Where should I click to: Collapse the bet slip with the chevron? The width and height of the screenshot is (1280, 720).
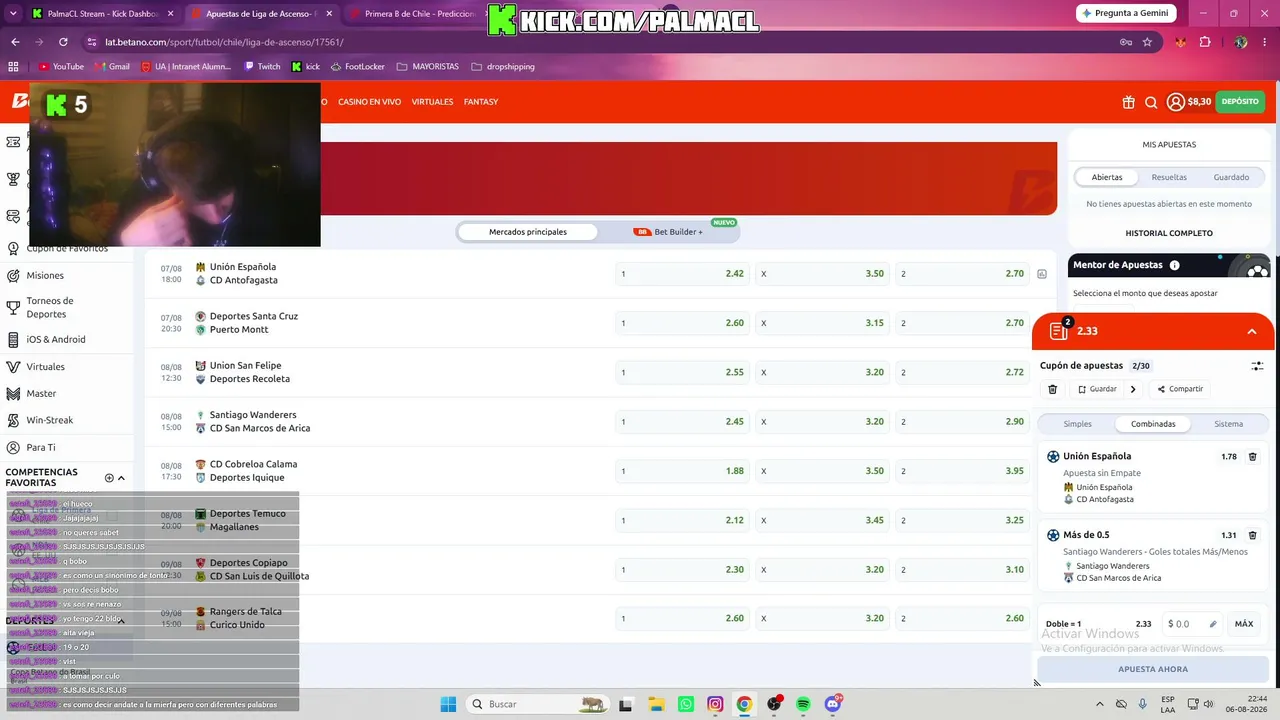pos(1251,331)
